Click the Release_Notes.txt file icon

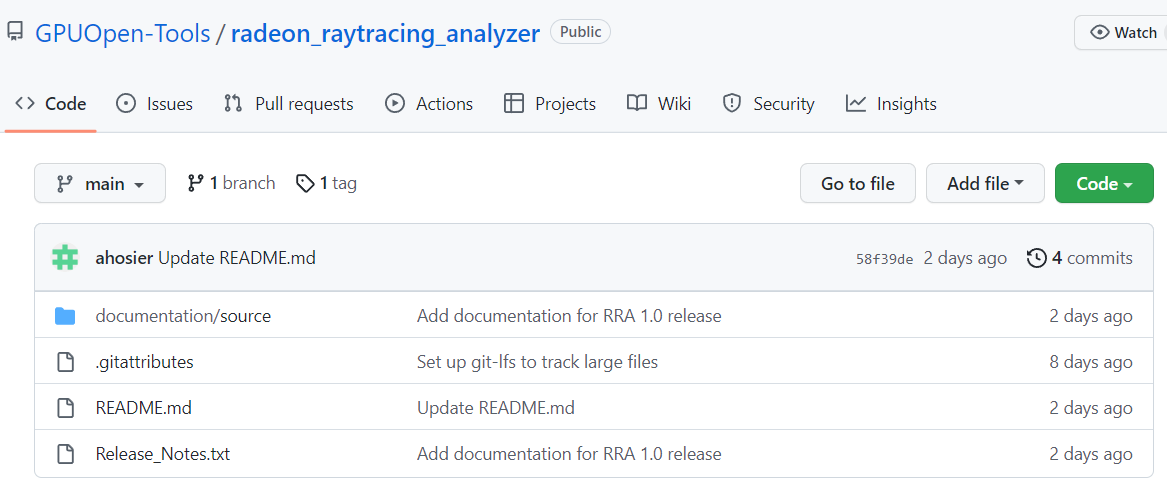pos(65,454)
